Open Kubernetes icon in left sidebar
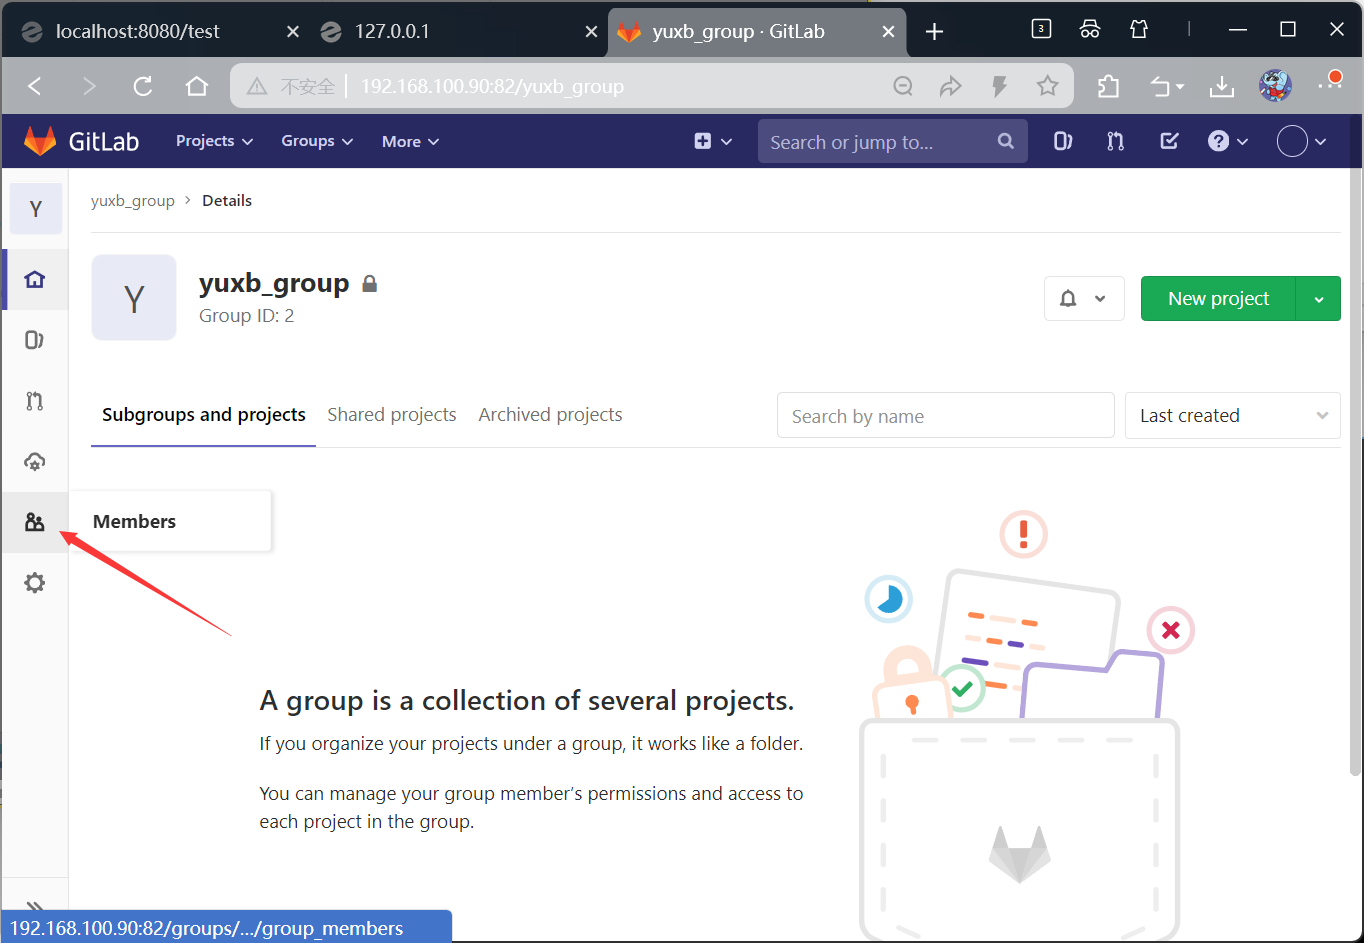 [35, 462]
